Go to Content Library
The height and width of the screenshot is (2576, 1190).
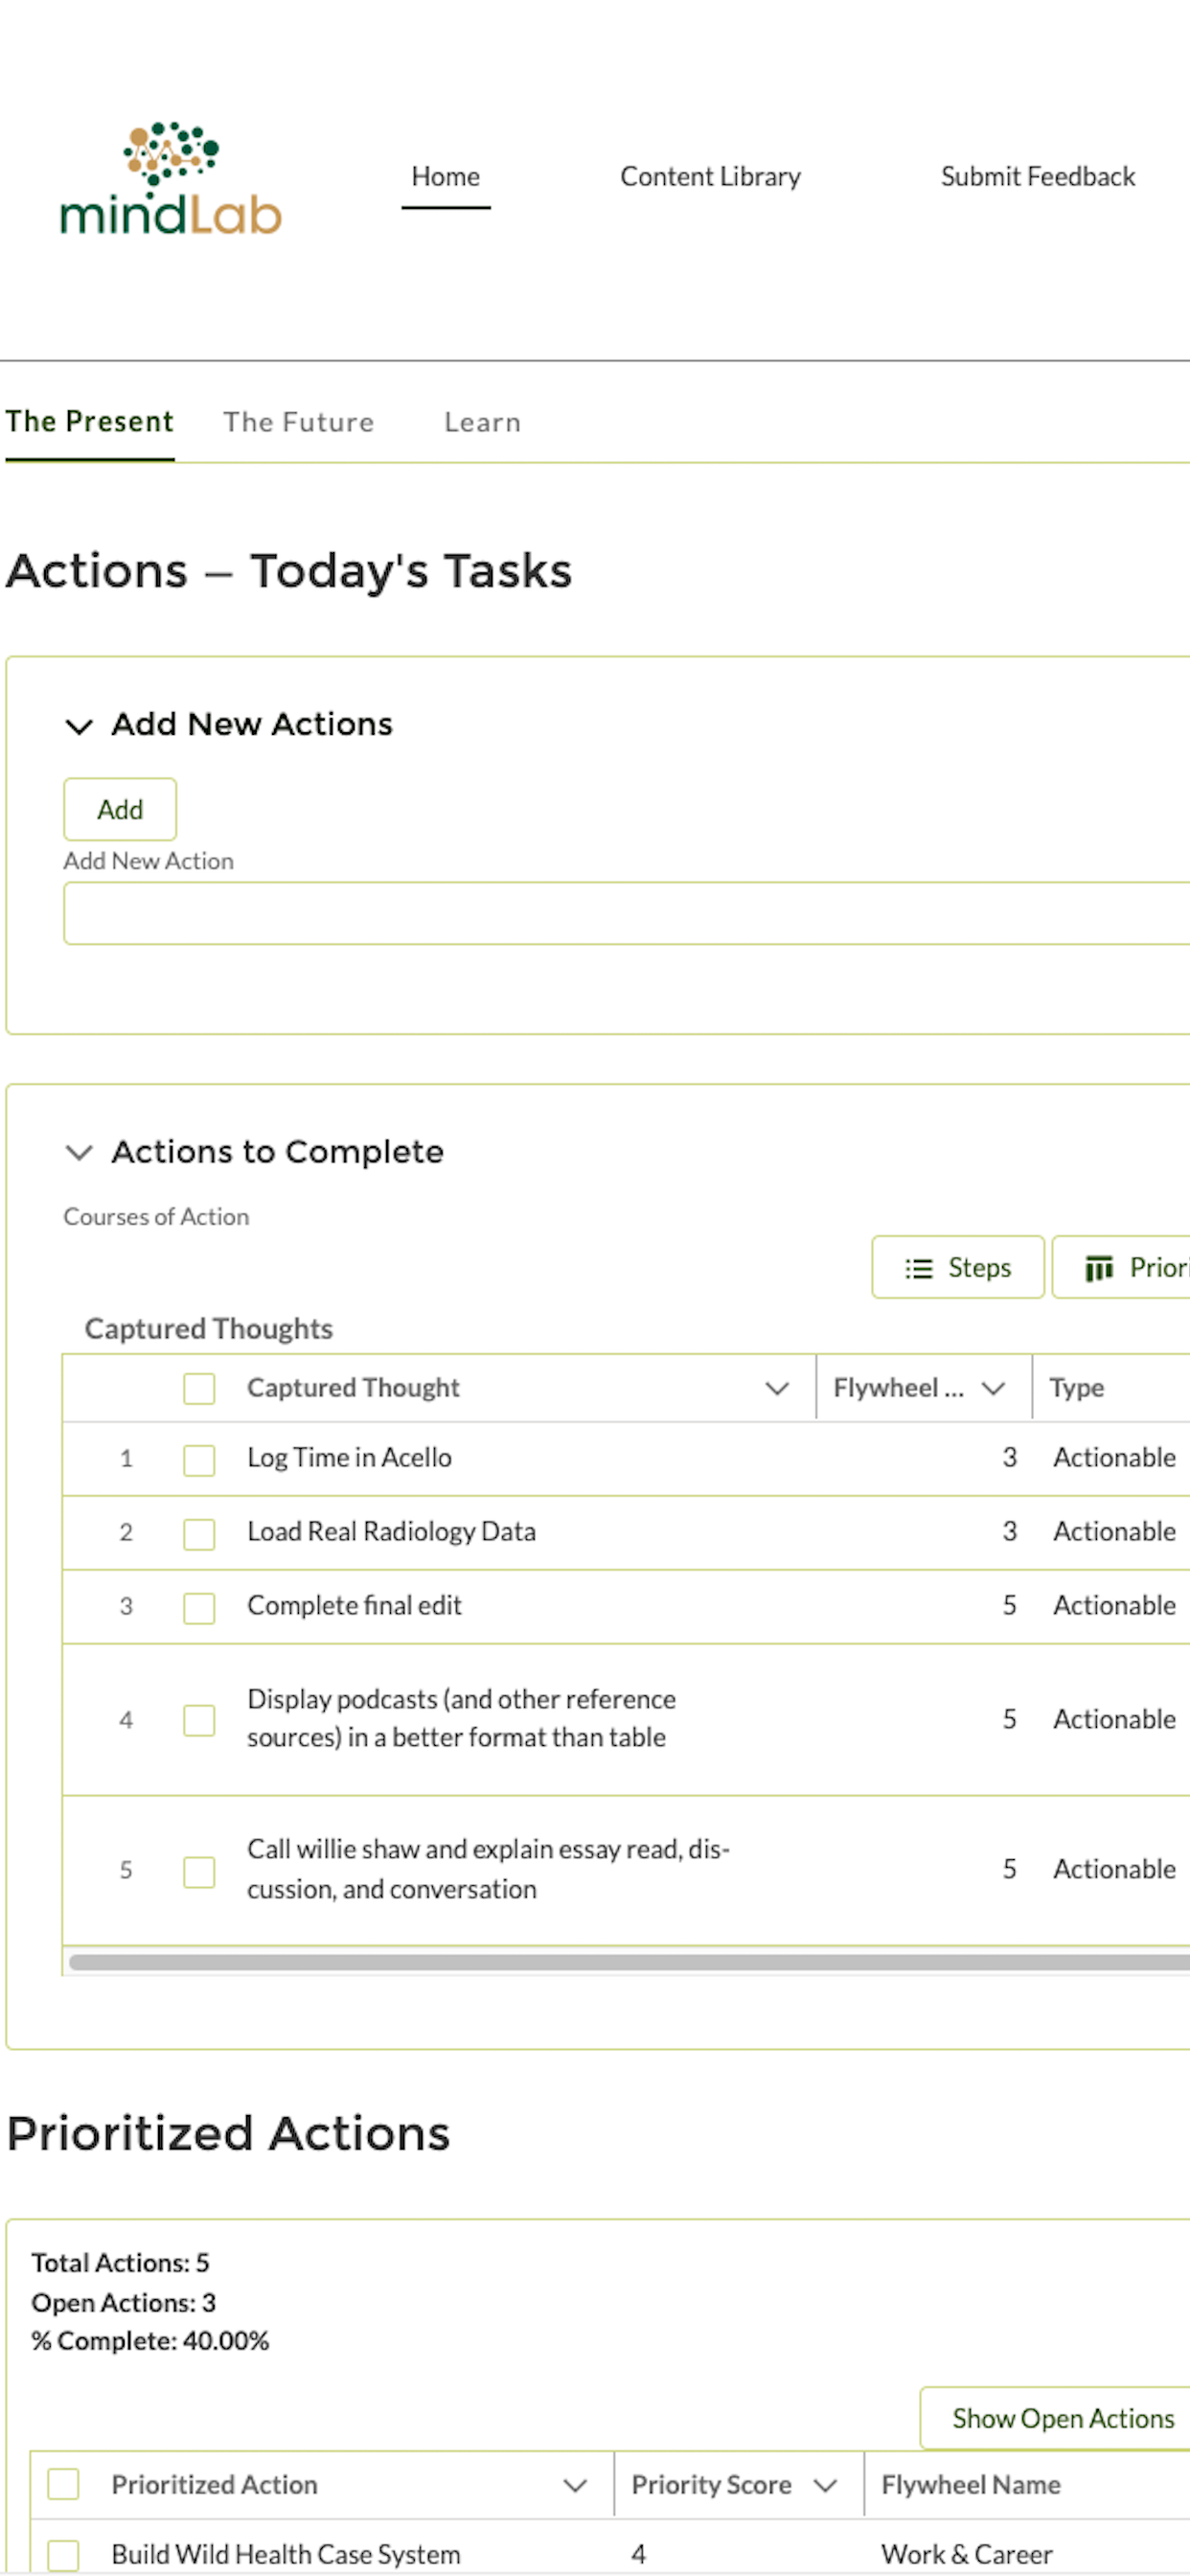(710, 177)
